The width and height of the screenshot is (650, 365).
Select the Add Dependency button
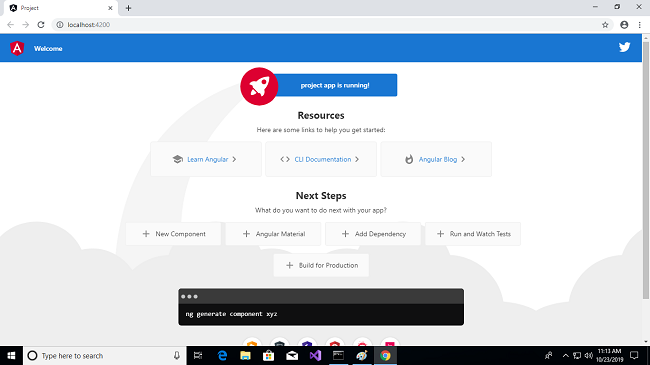pyautogui.click(x=373, y=234)
